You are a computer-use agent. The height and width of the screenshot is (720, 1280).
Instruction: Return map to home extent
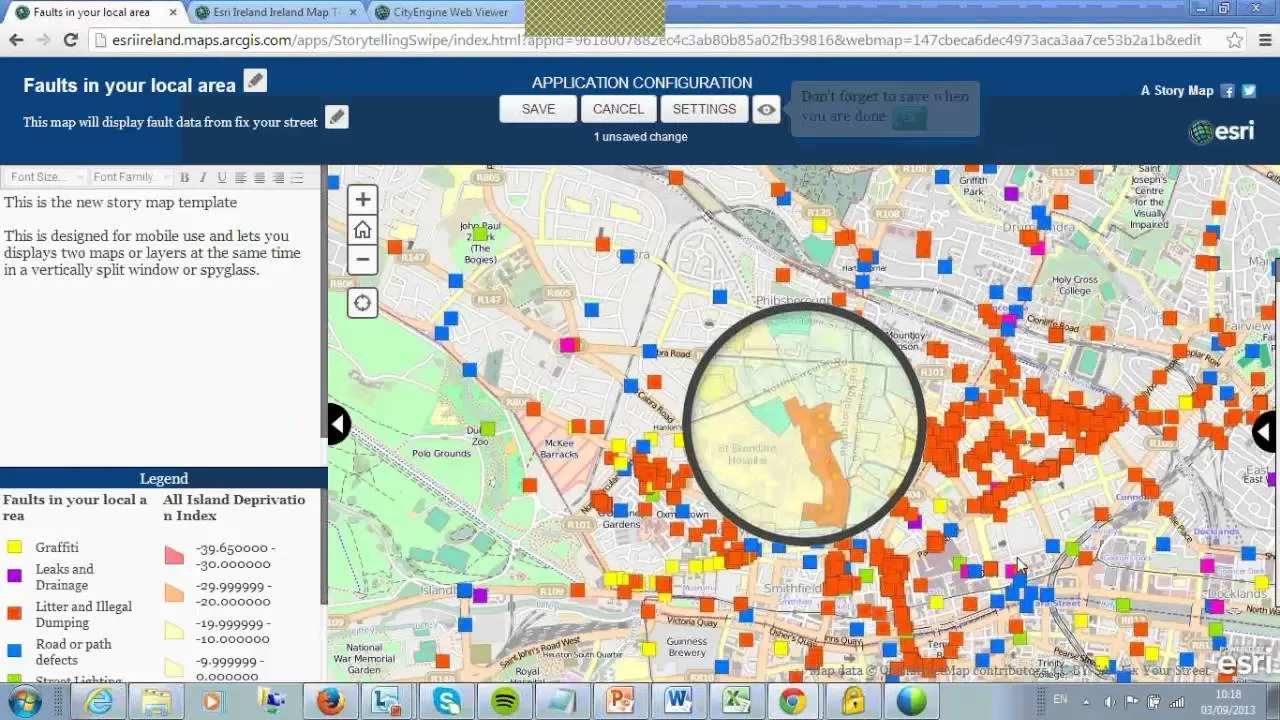point(362,229)
